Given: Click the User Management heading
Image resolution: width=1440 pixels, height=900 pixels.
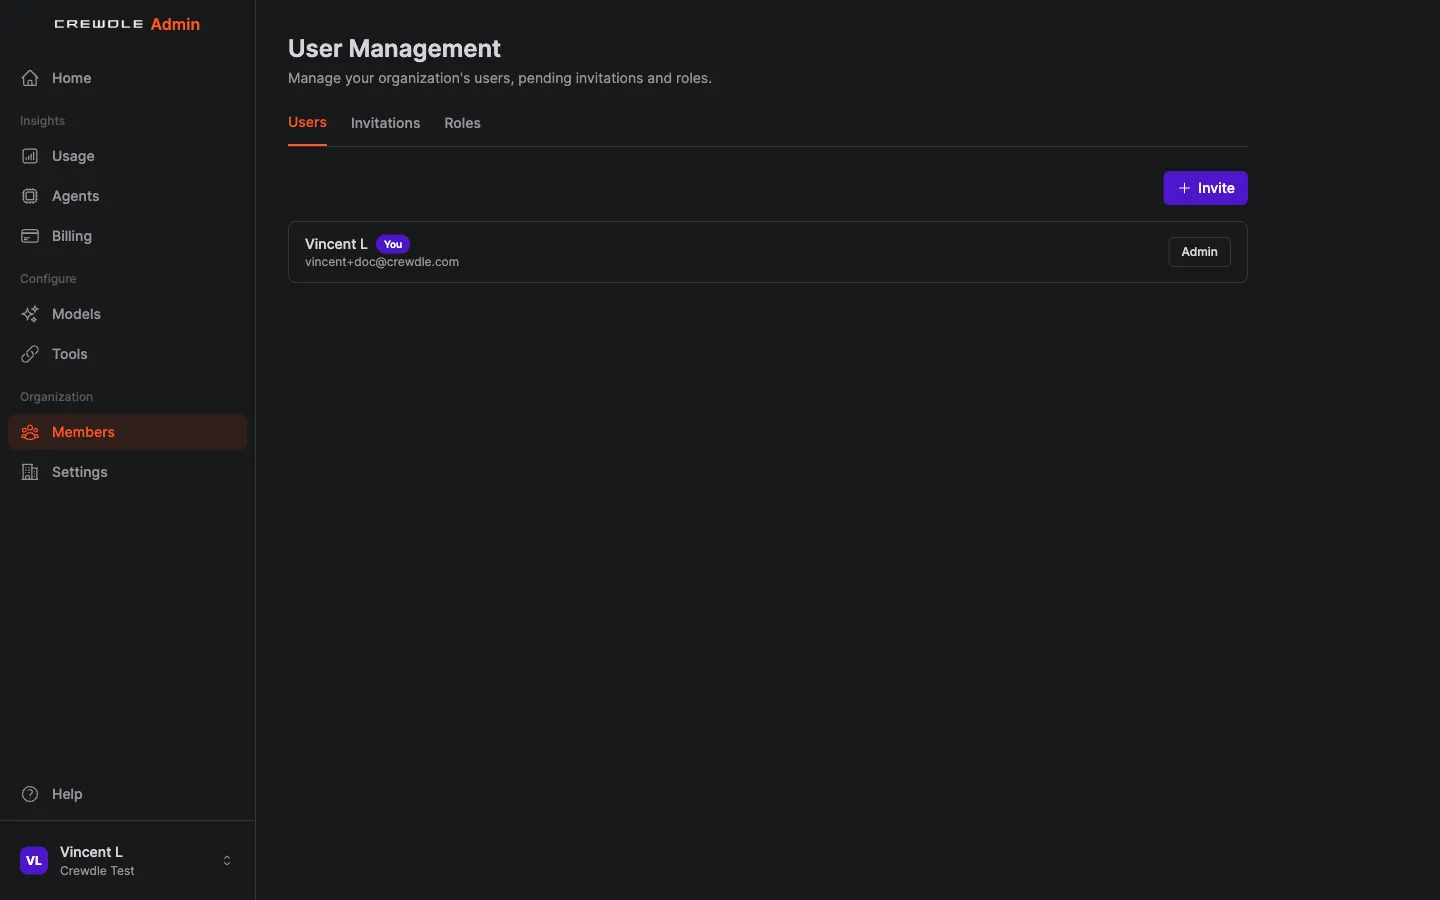Looking at the screenshot, I should coord(394,48).
